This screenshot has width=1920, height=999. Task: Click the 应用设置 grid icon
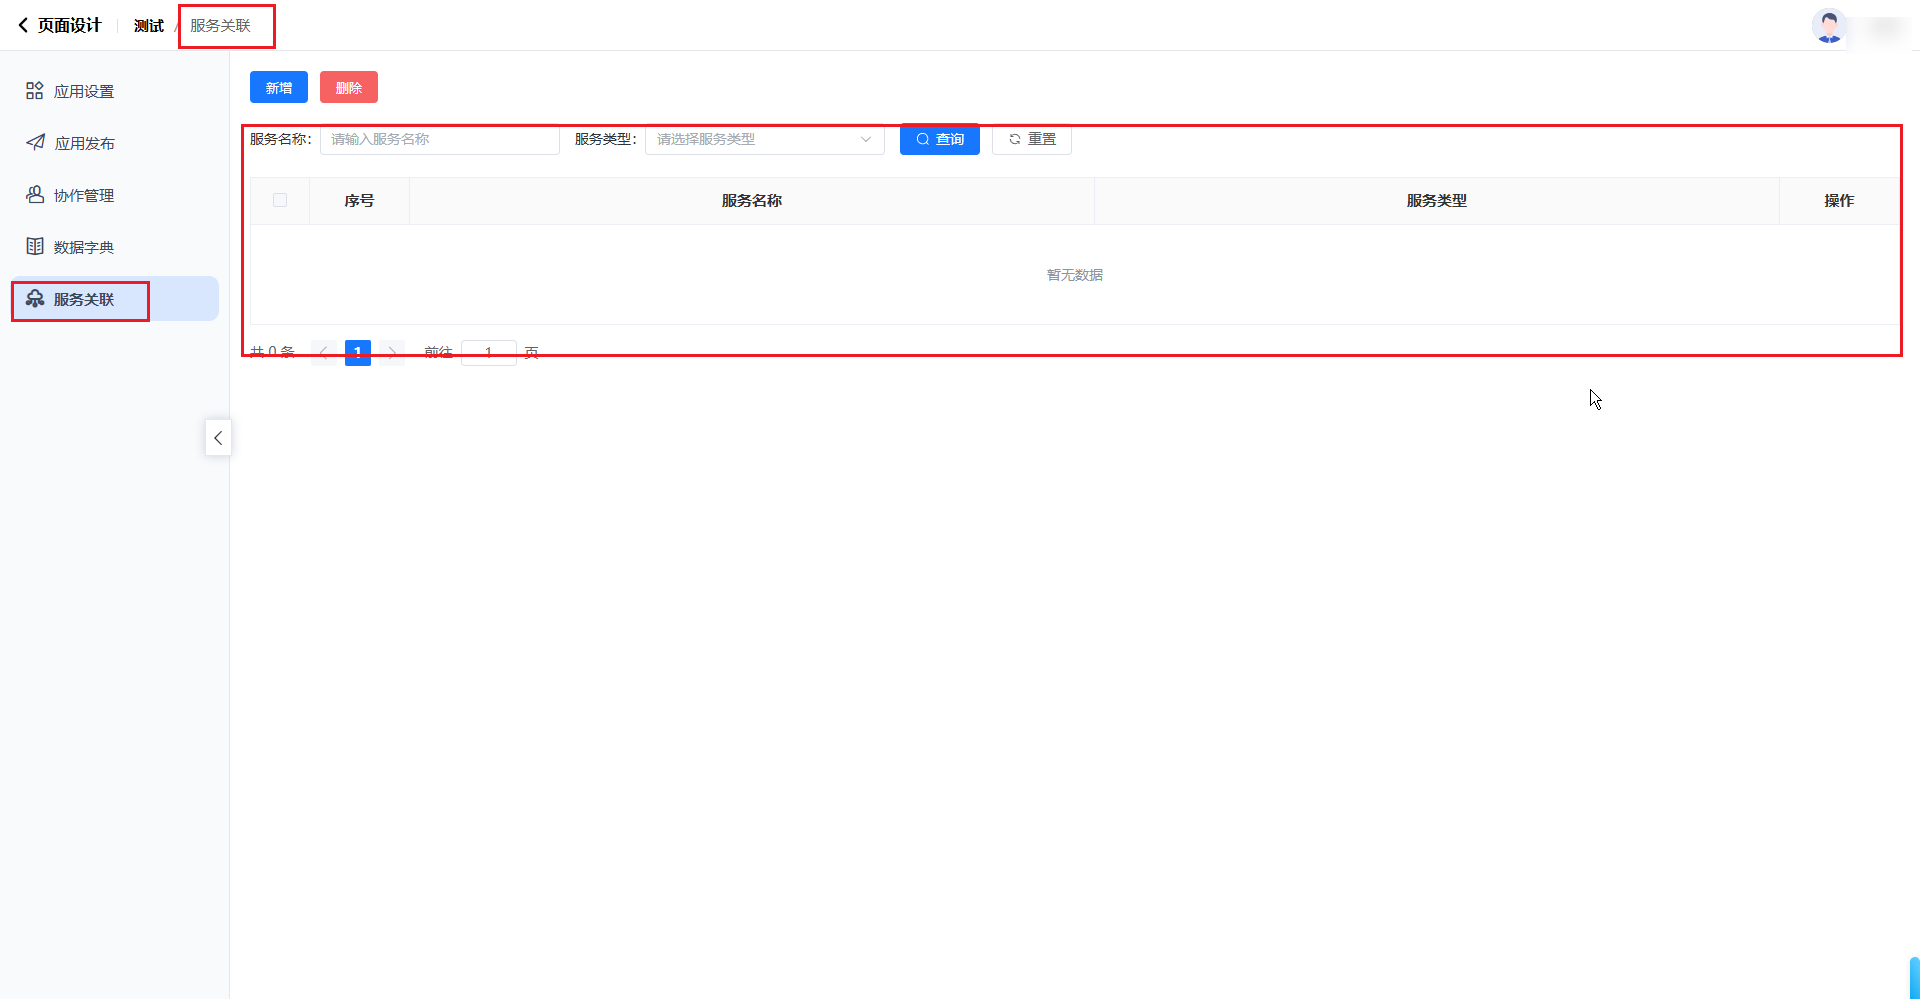(35, 91)
